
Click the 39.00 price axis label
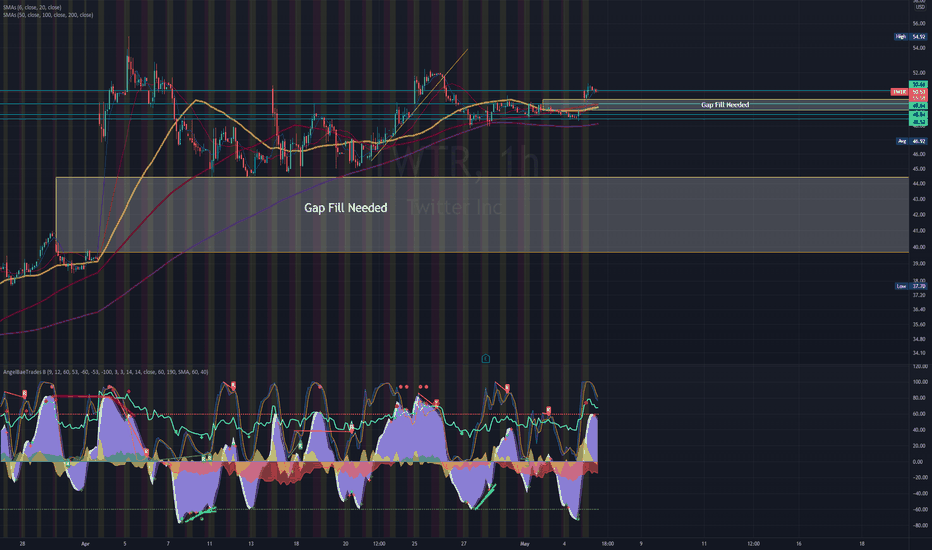click(919, 263)
